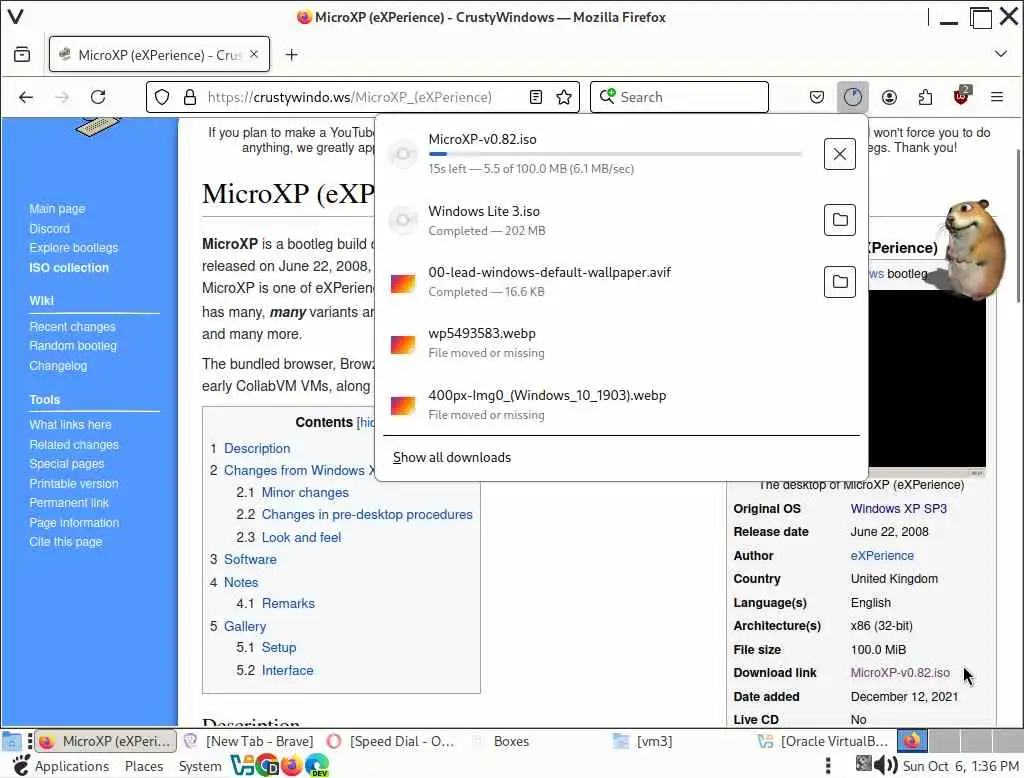Open a new tab

tap(291, 55)
